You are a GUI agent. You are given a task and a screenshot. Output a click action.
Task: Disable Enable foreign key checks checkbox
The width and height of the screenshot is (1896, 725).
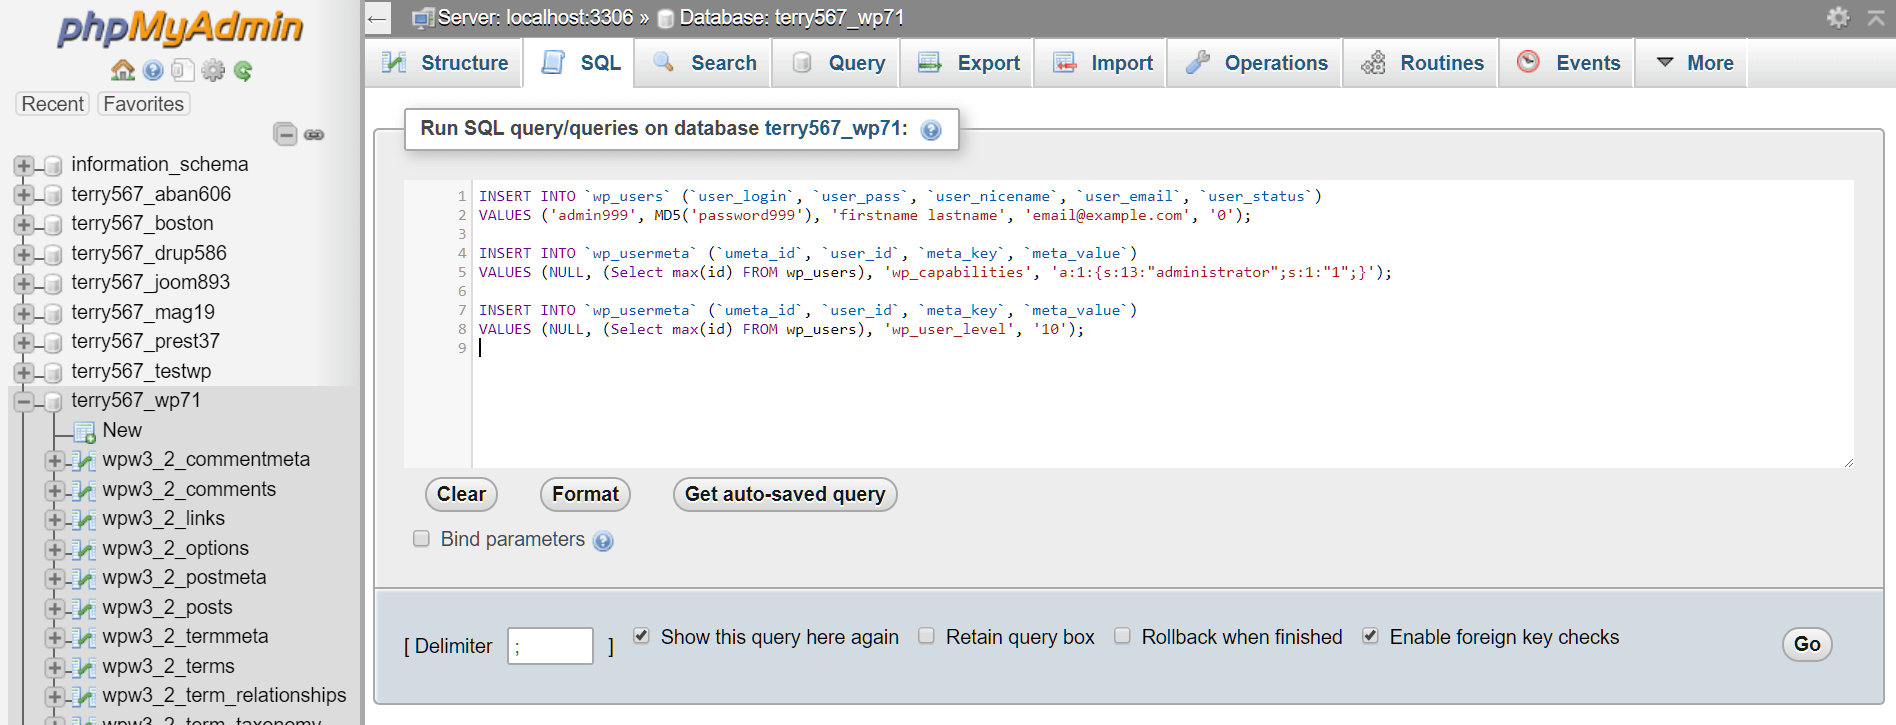click(x=1370, y=636)
